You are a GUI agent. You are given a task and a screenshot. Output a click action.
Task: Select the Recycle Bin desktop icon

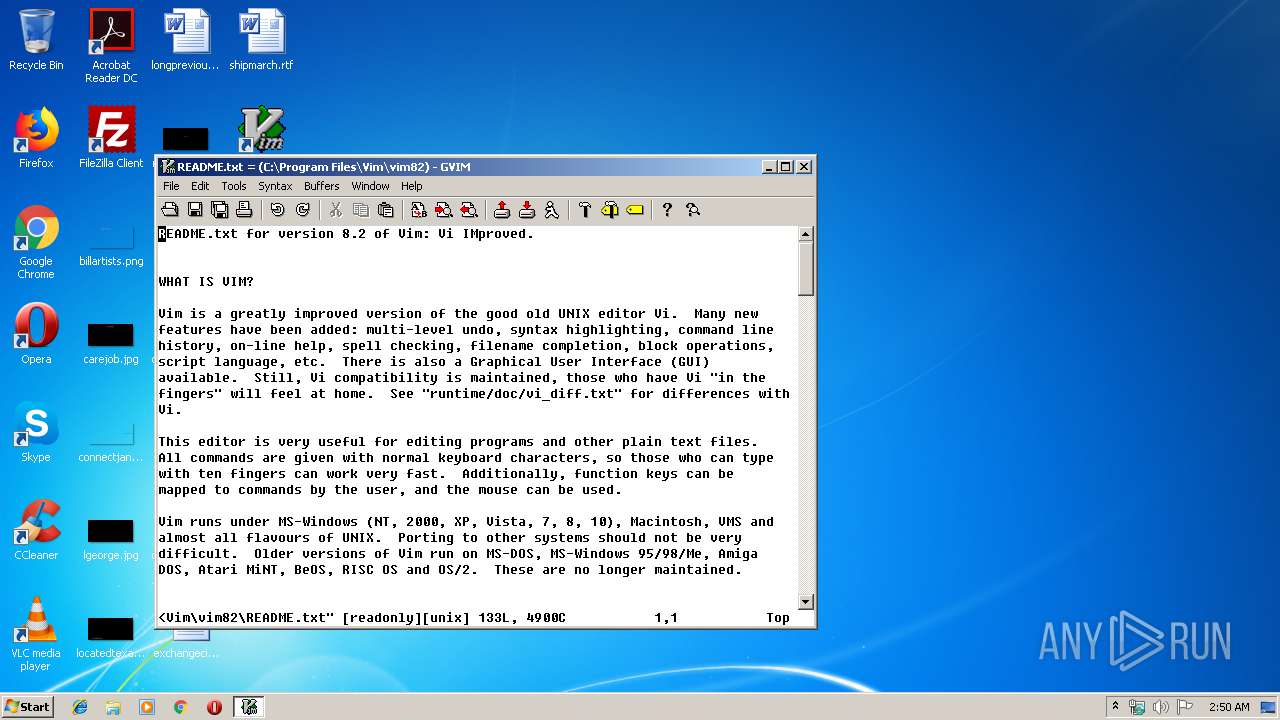click(x=36, y=40)
